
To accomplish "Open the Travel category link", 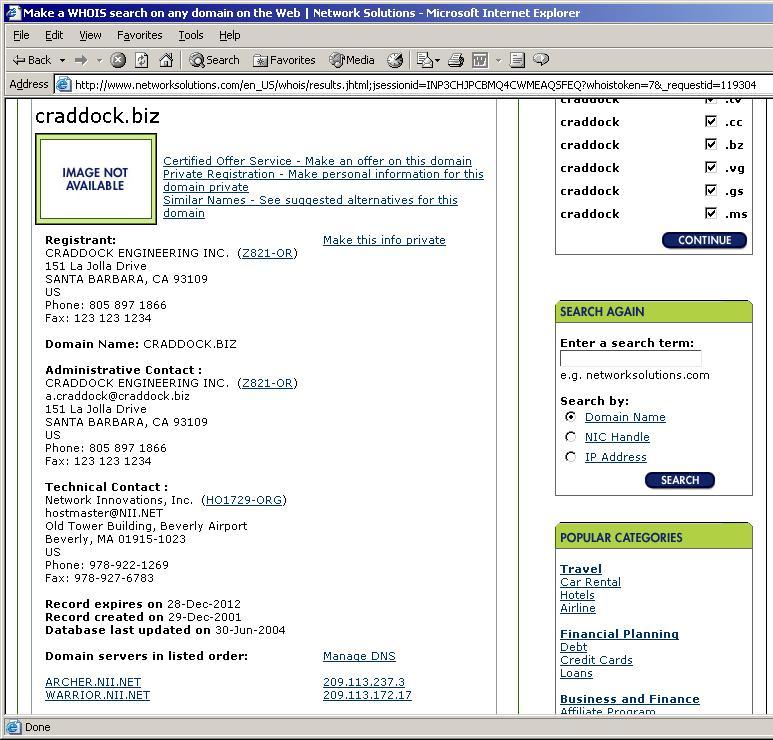I will coord(581,569).
